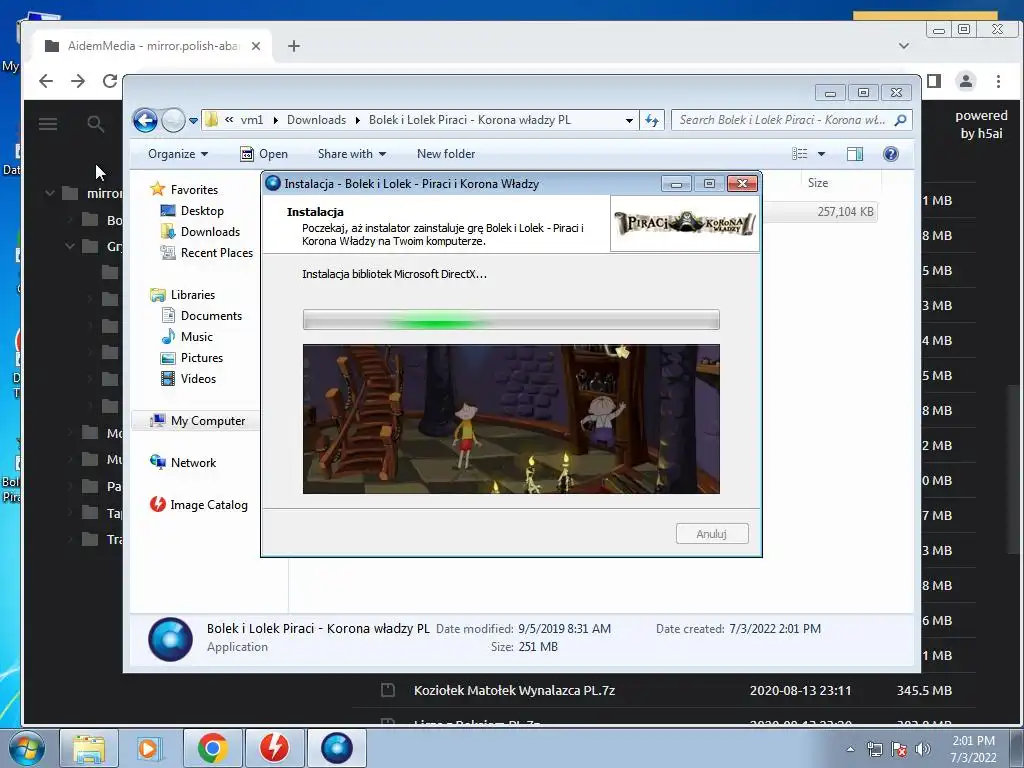The image size is (1024, 768).
Task: Select My Computer in navigation pane
Action: (x=197, y=421)
